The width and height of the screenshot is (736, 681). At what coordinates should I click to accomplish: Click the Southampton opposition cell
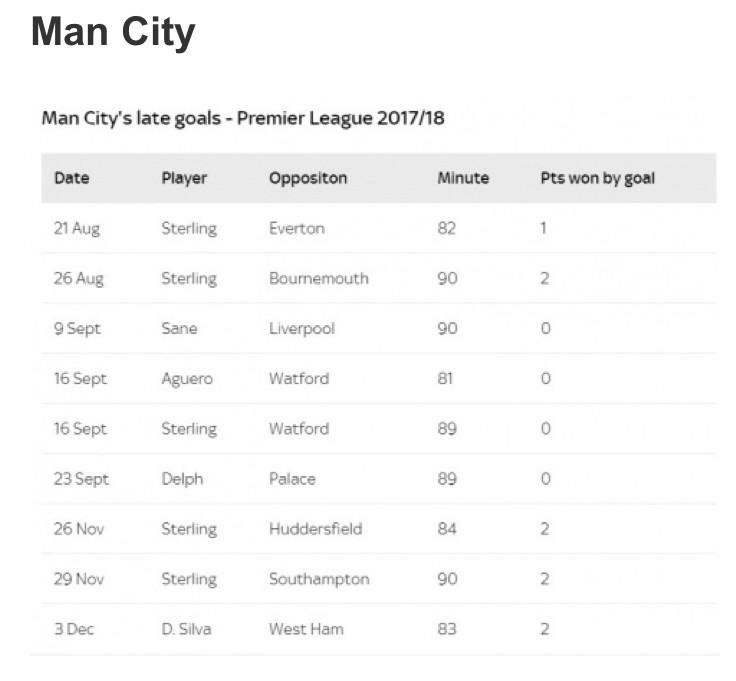pos(319,580)
